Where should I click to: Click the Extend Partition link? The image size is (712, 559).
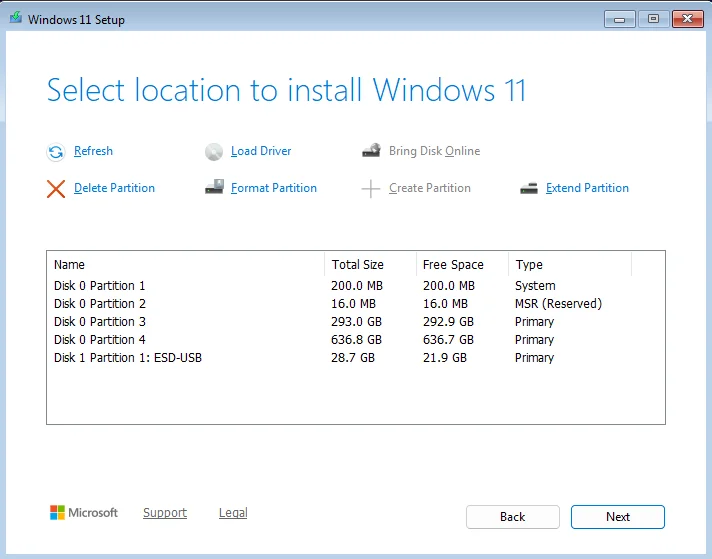point(587,188)
